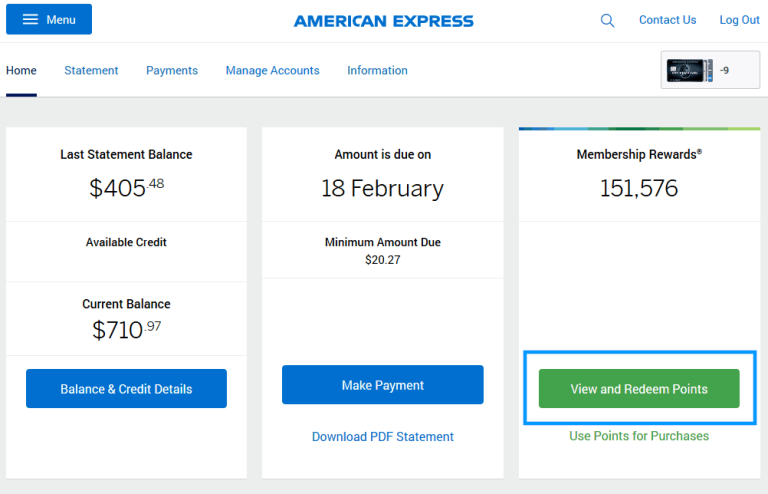
Task: Expand the account selector ending -9
Action: pyautogui.click(x=710, y=70)
